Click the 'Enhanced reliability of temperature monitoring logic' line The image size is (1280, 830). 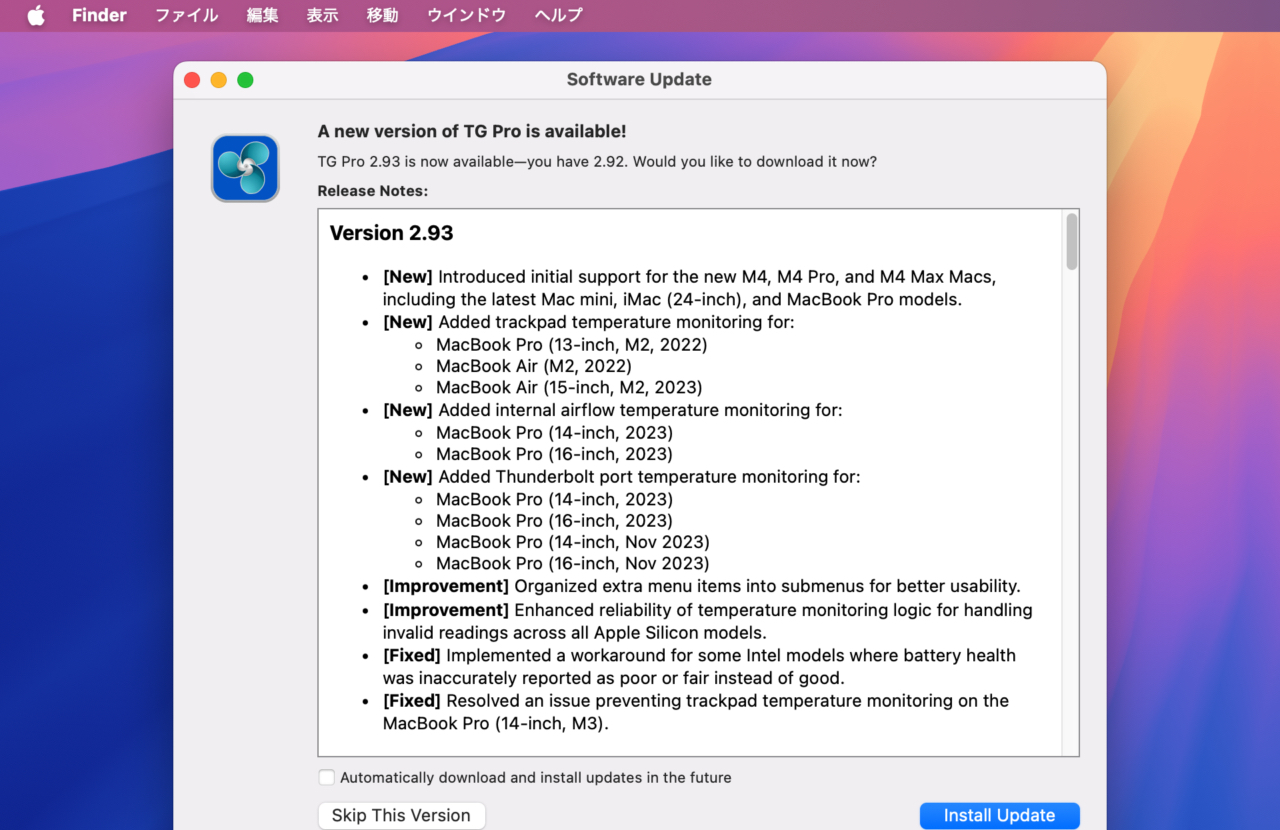tap(708, 621)
